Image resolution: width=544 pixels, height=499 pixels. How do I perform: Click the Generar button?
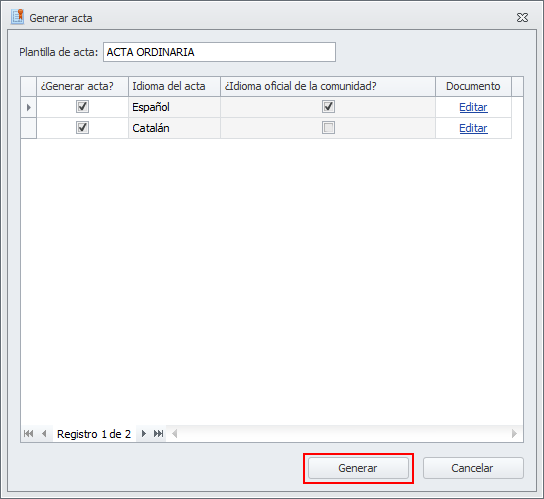click(358, 468)
